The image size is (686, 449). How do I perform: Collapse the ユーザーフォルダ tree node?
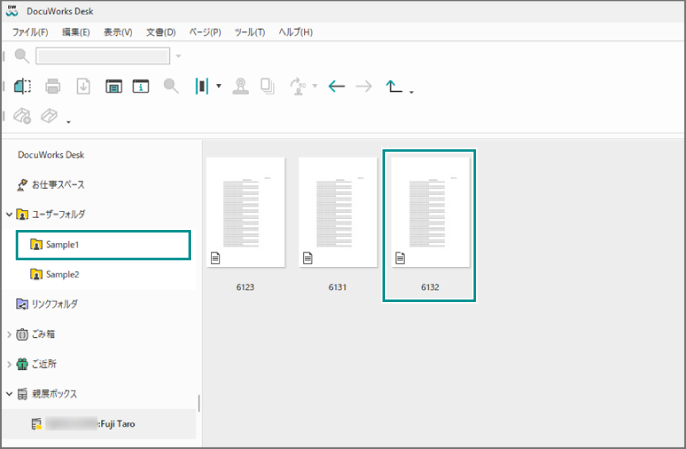(x=9, y=214)
